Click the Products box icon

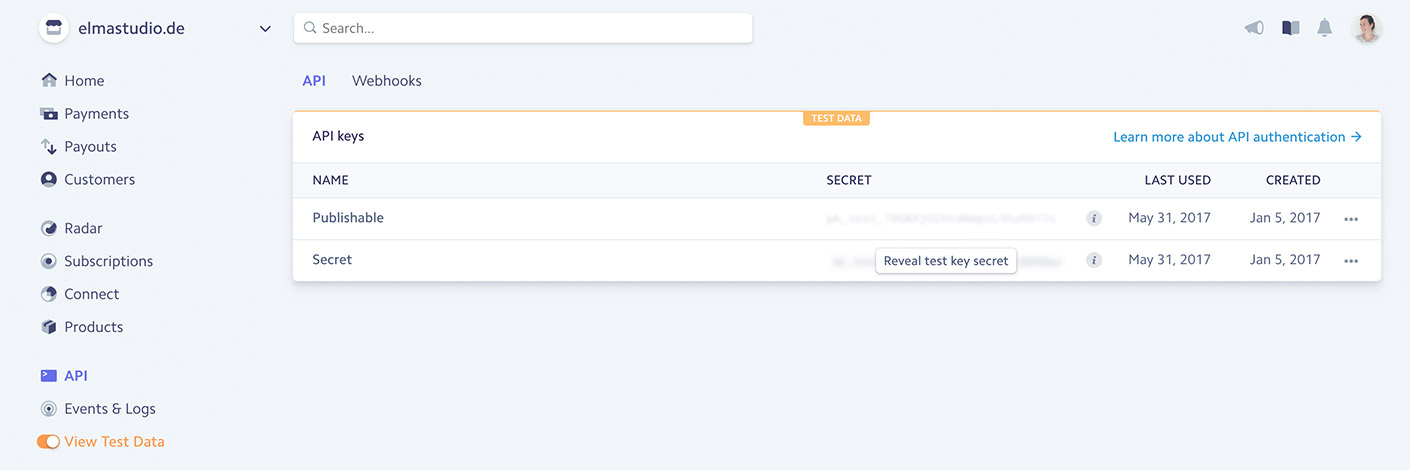click(x=48, y=327)
